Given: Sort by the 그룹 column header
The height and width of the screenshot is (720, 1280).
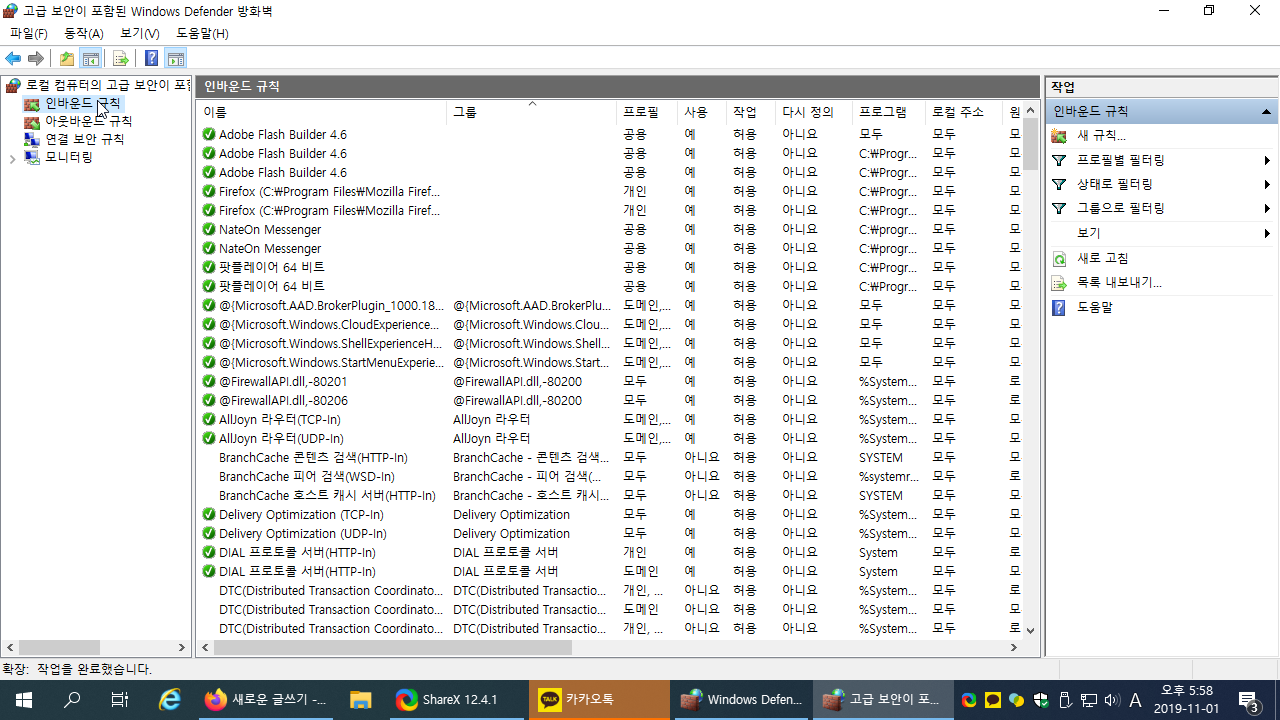Looking at the screenshot, I should (531, 112).
